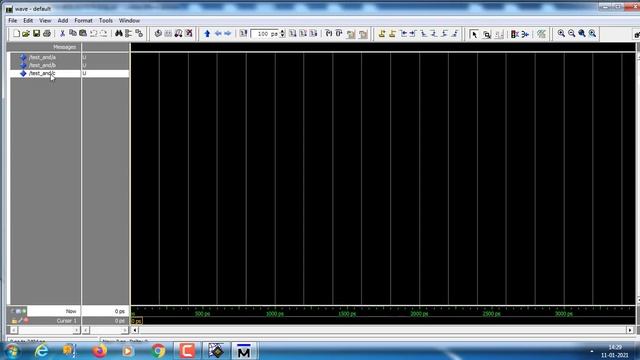
Task: Click the yellow Insert Cursor icon
Action: coord(382,34)
